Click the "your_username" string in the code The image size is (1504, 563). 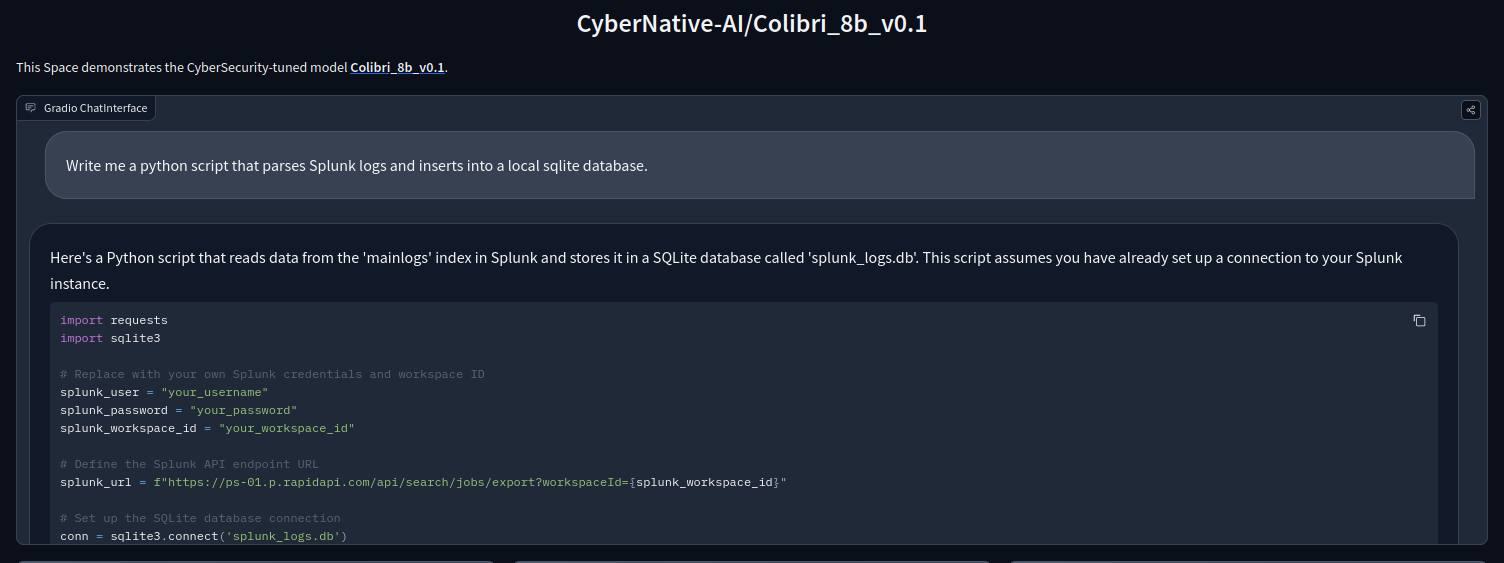point(214,393)
